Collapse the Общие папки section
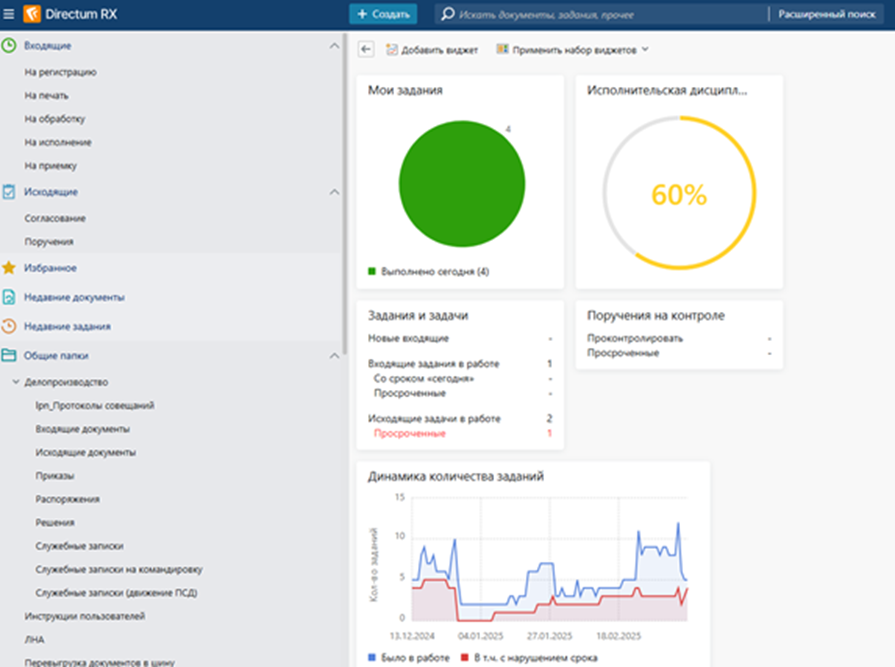 coord(334,355)
